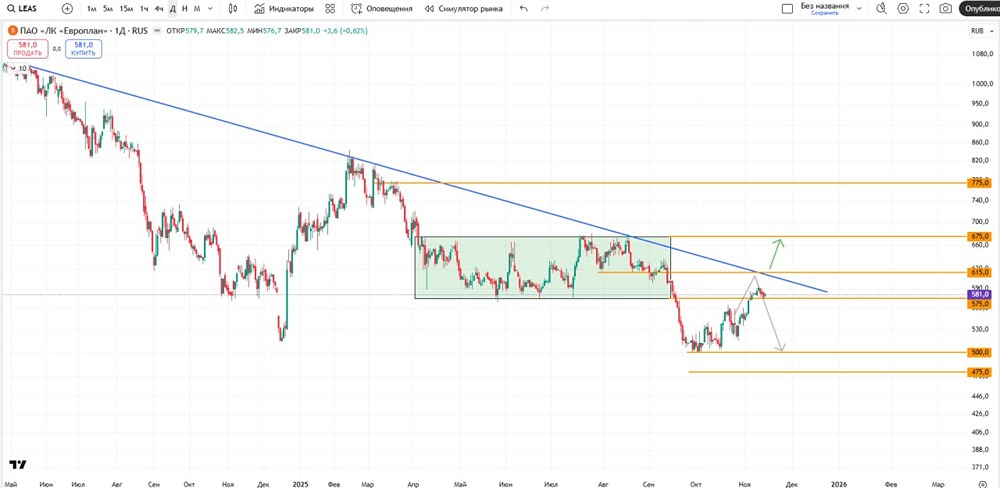Select the 1м timeframe

pyautogui.click(x=92, y=9)
